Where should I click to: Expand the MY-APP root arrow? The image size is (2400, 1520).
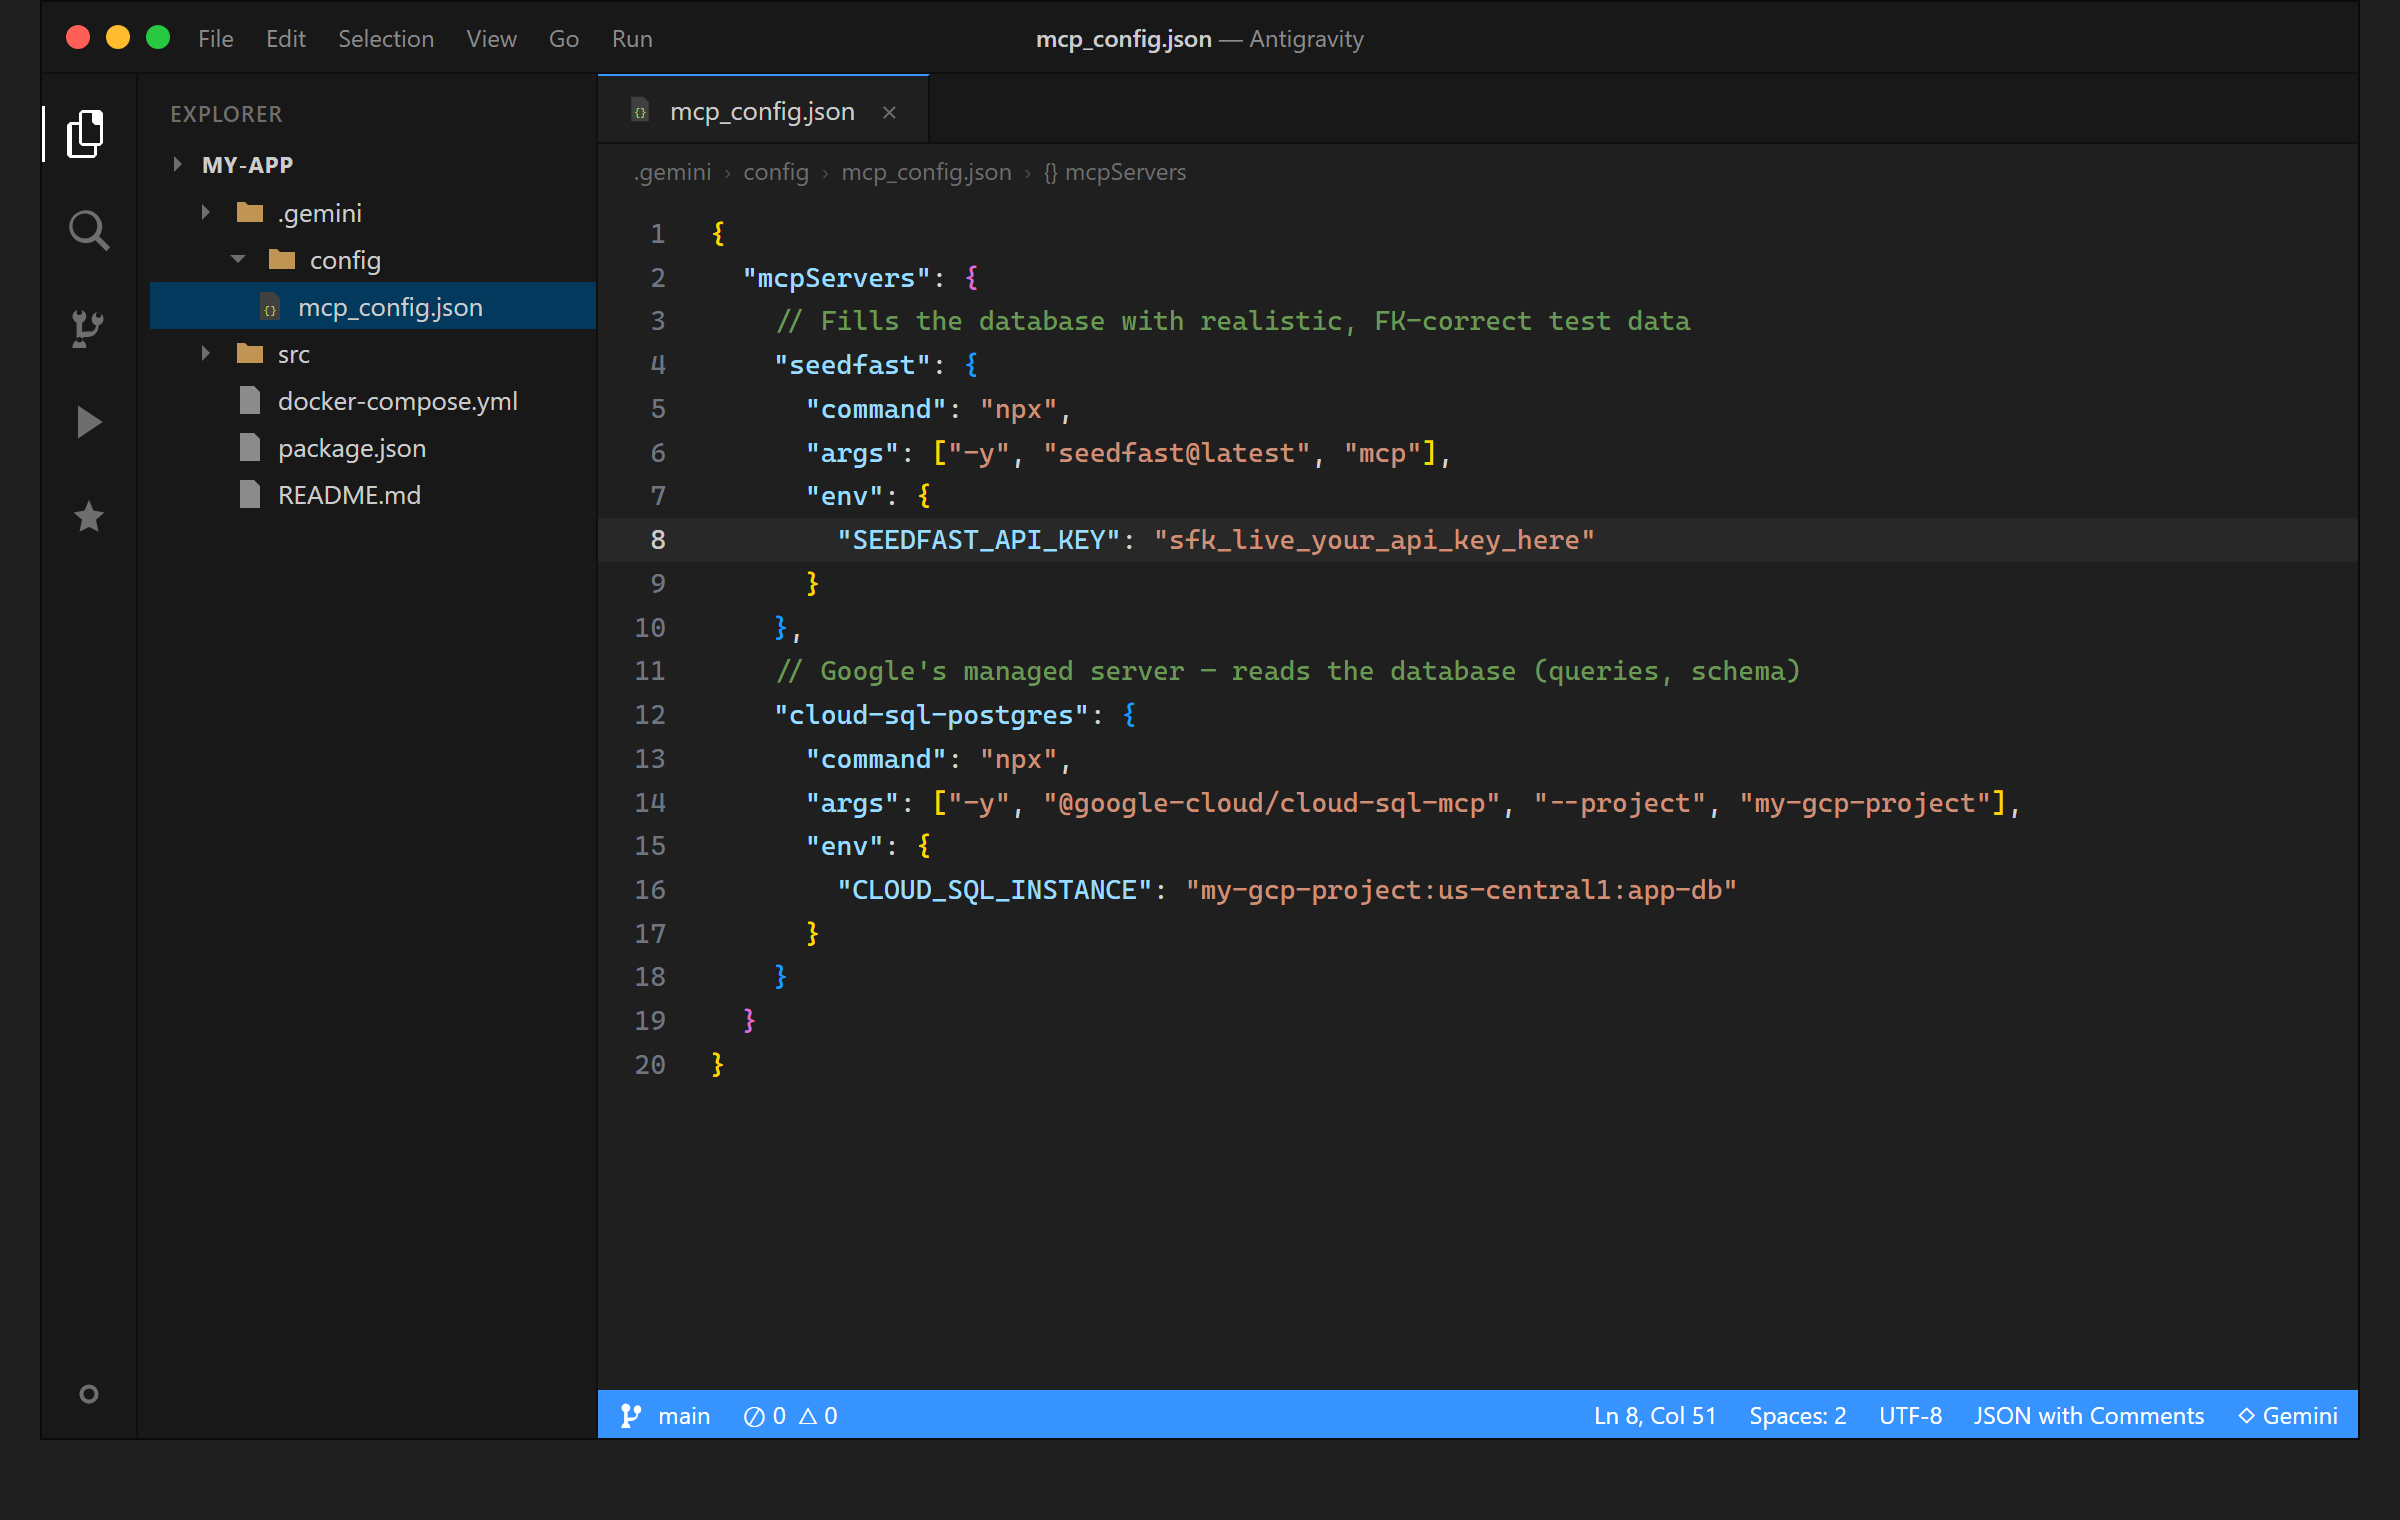[x=177, y=164]
